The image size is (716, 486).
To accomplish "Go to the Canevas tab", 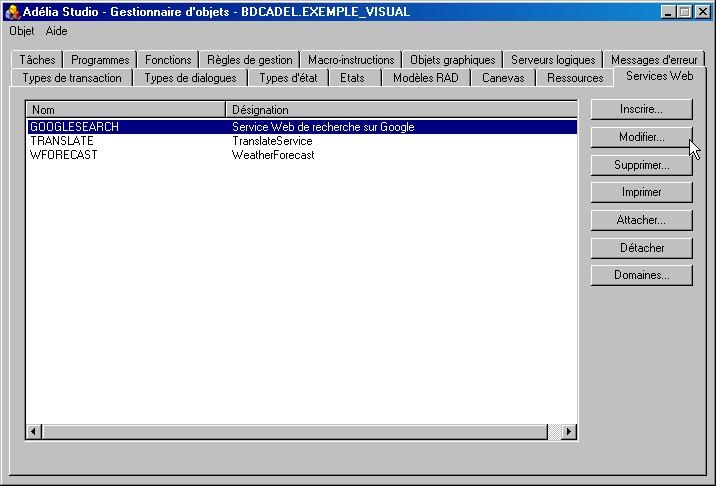I will tap(503, 78).
